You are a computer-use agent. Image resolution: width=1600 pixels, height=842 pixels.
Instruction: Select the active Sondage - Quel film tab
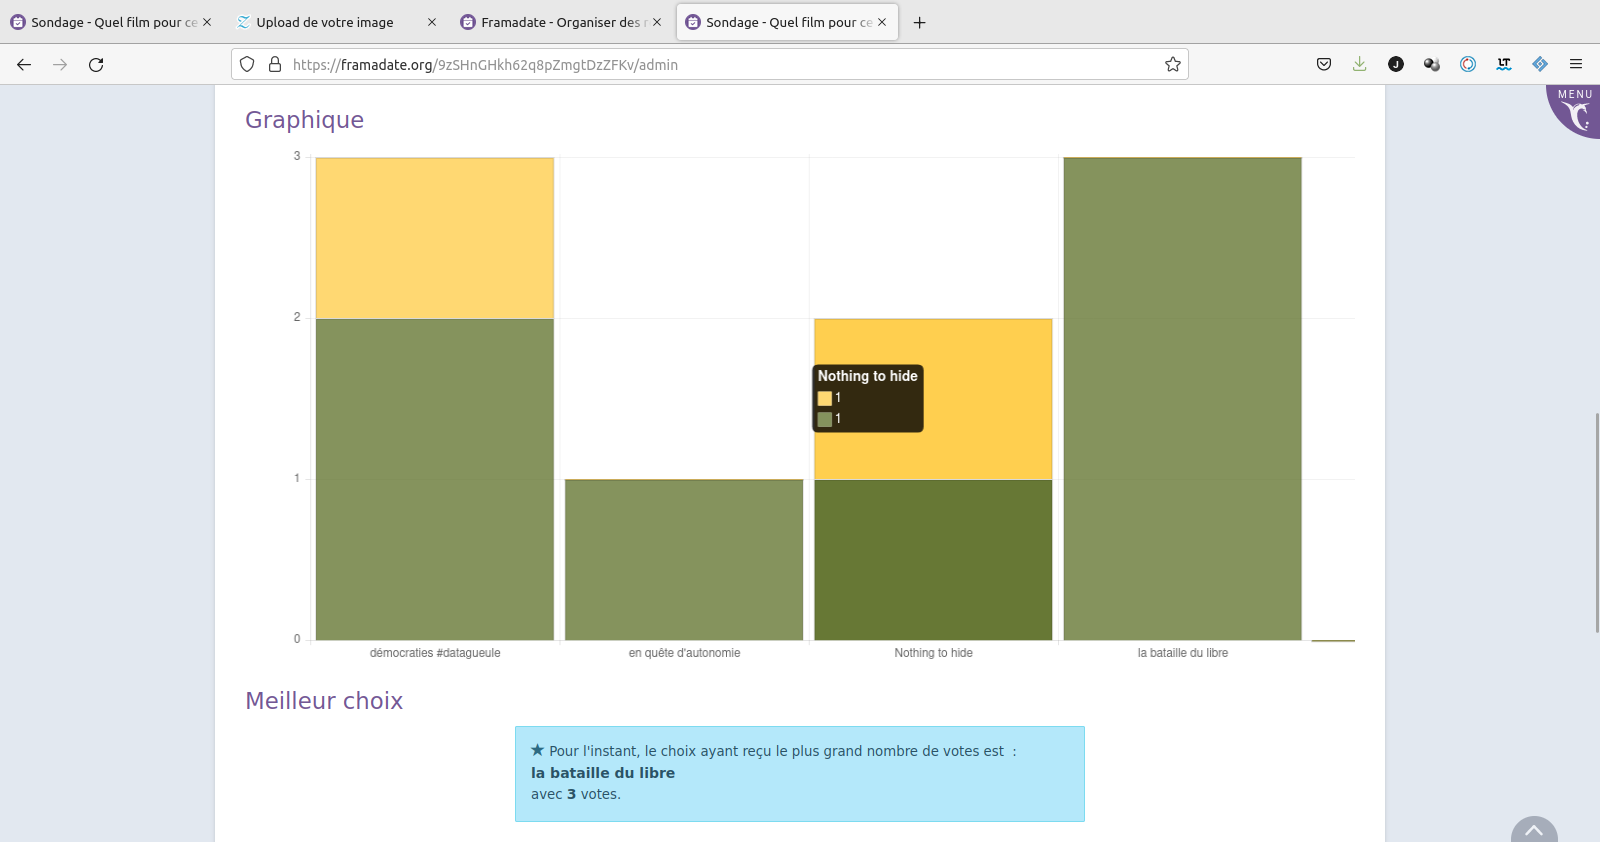pyautogui.click(x=785, y=22)
